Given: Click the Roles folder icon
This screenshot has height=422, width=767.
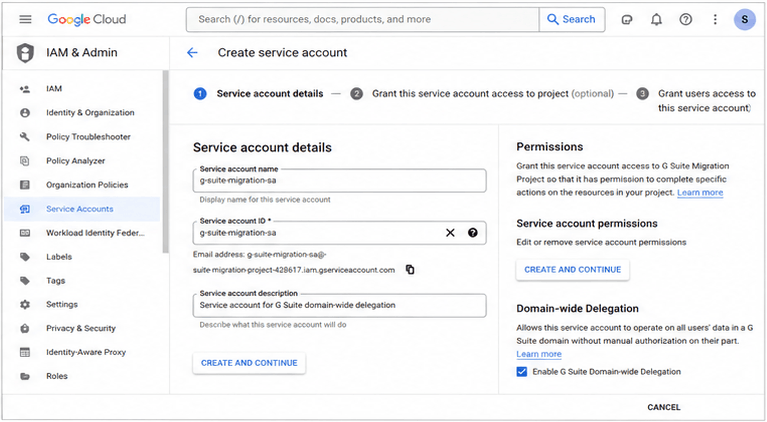Looking at the screenshot, I should [25, 376].
